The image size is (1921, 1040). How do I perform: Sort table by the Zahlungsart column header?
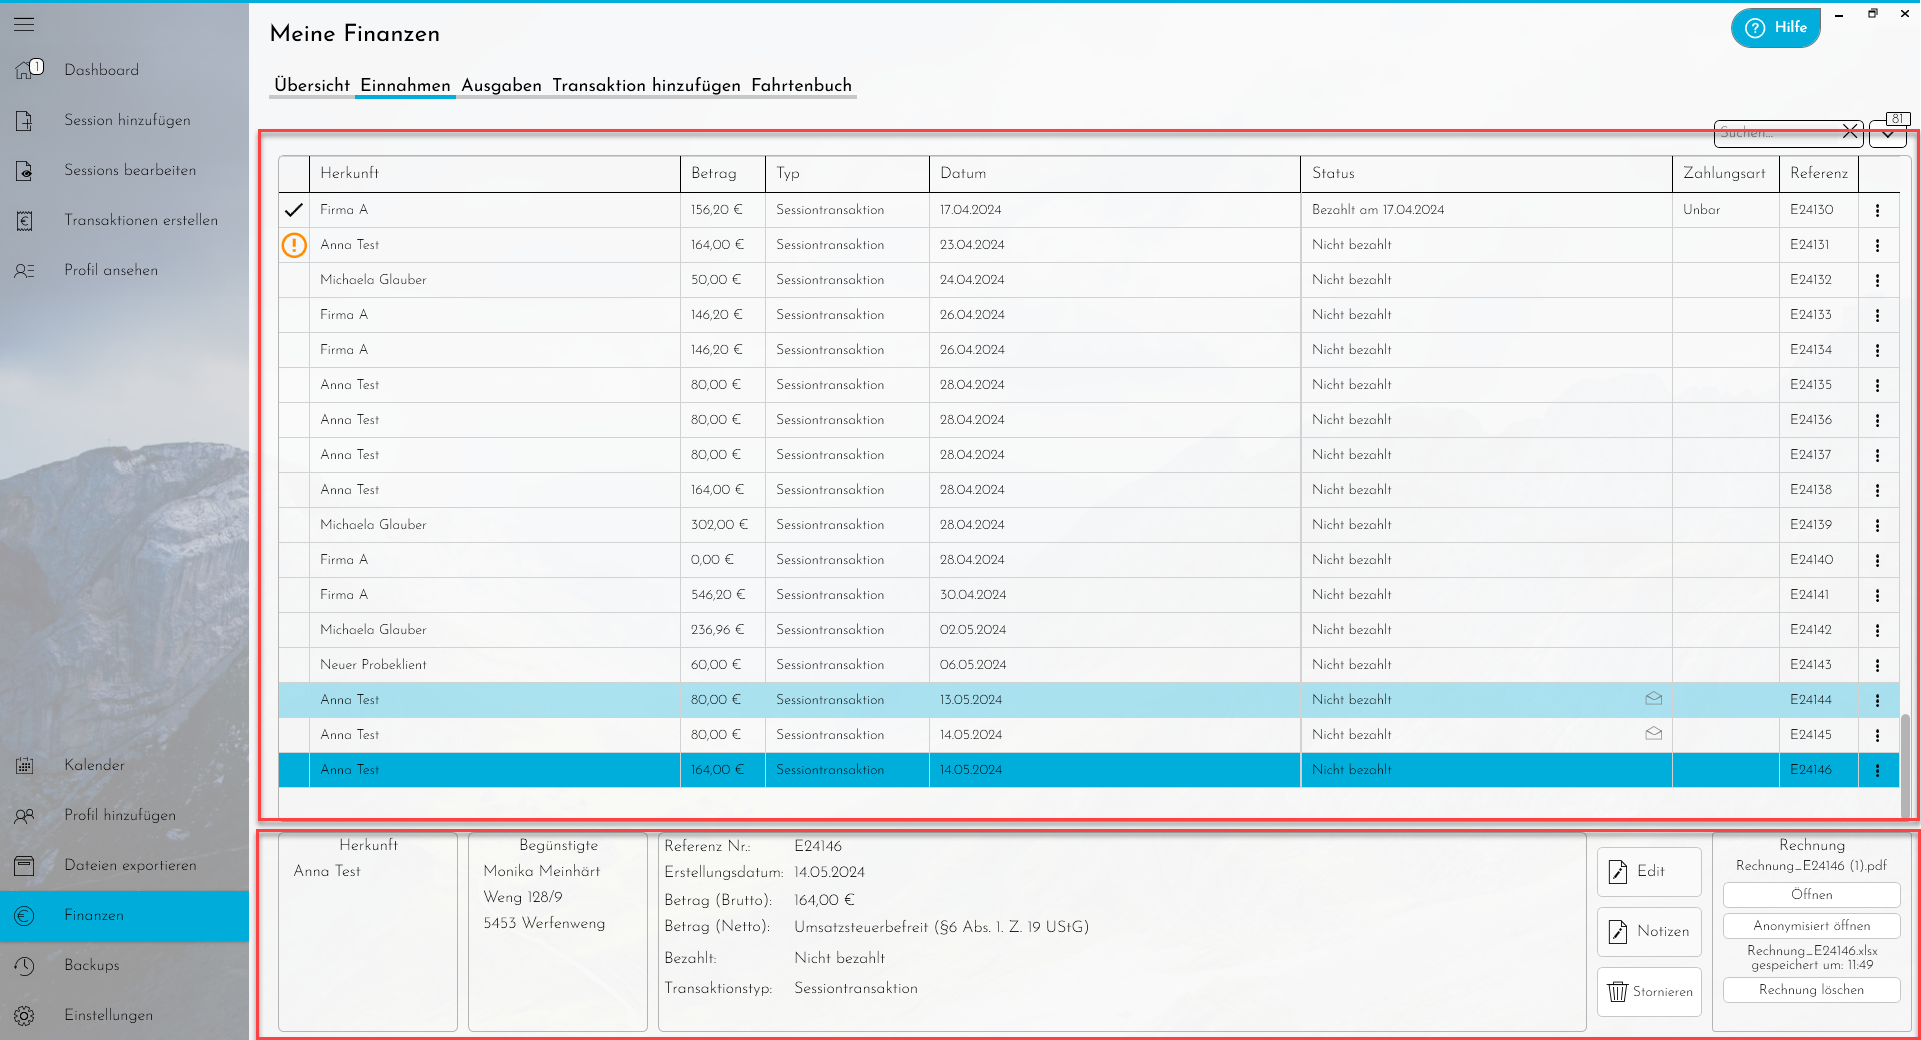pos(1726,174)
